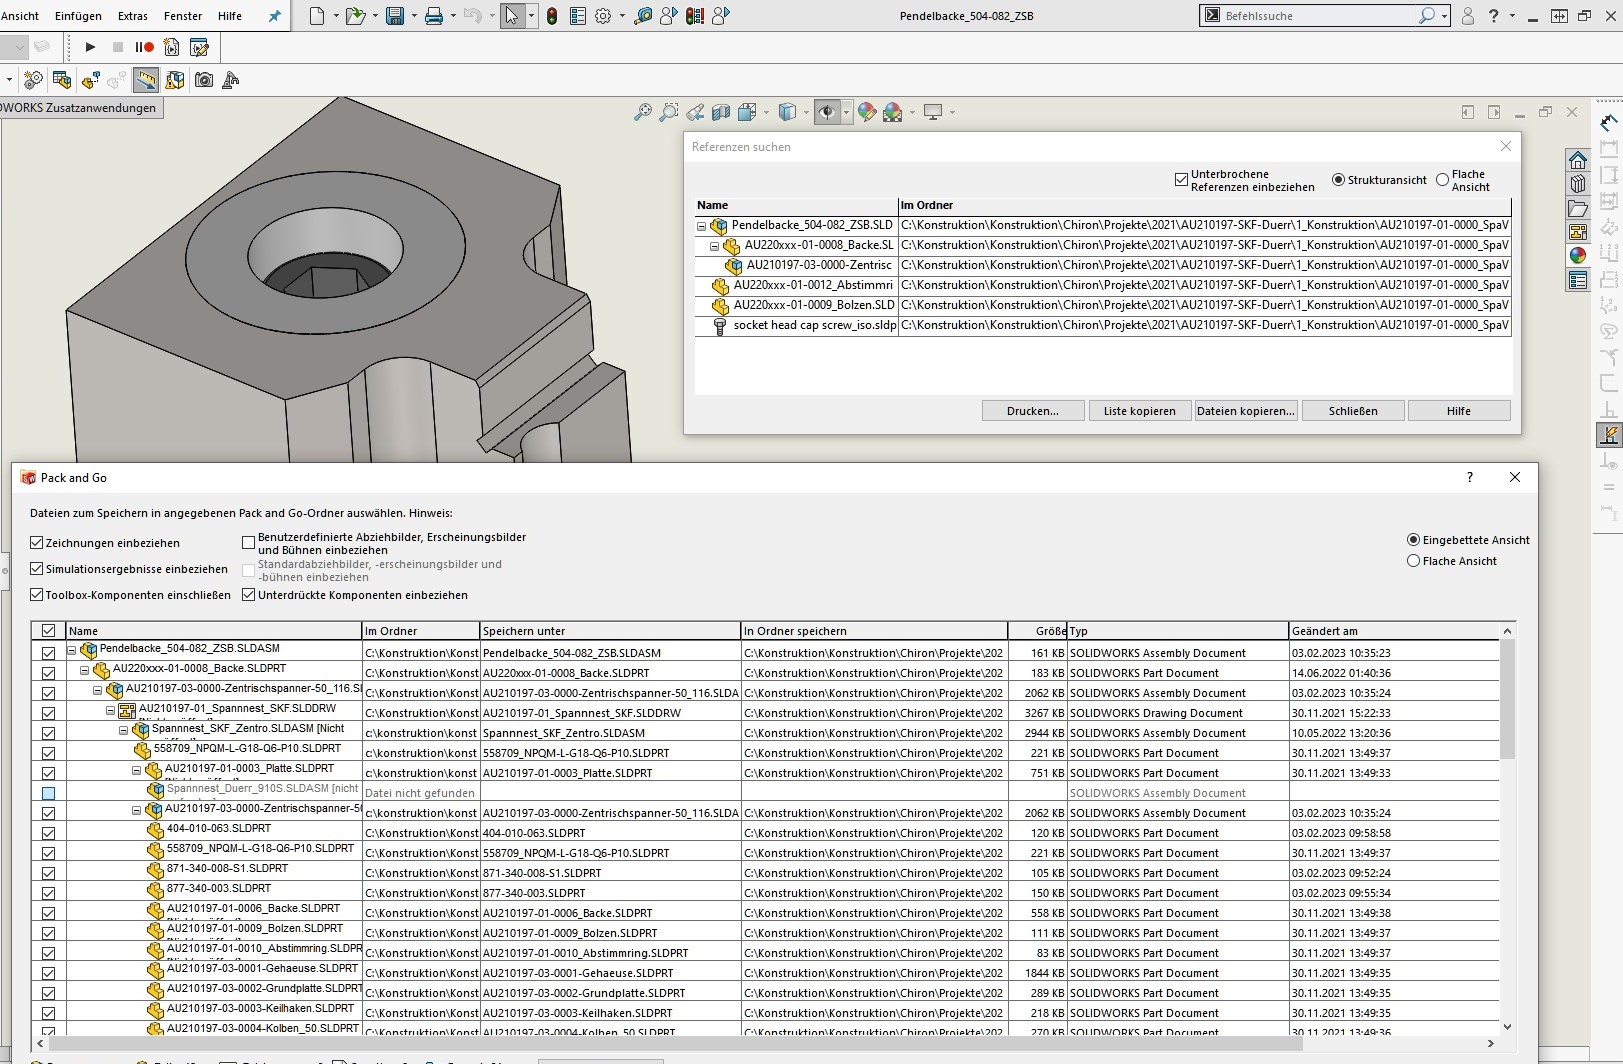This screenshot has height=1064, width=1623.
Task: Click the Hide/Show Items eye icon
Action: (x=827, y=112)
